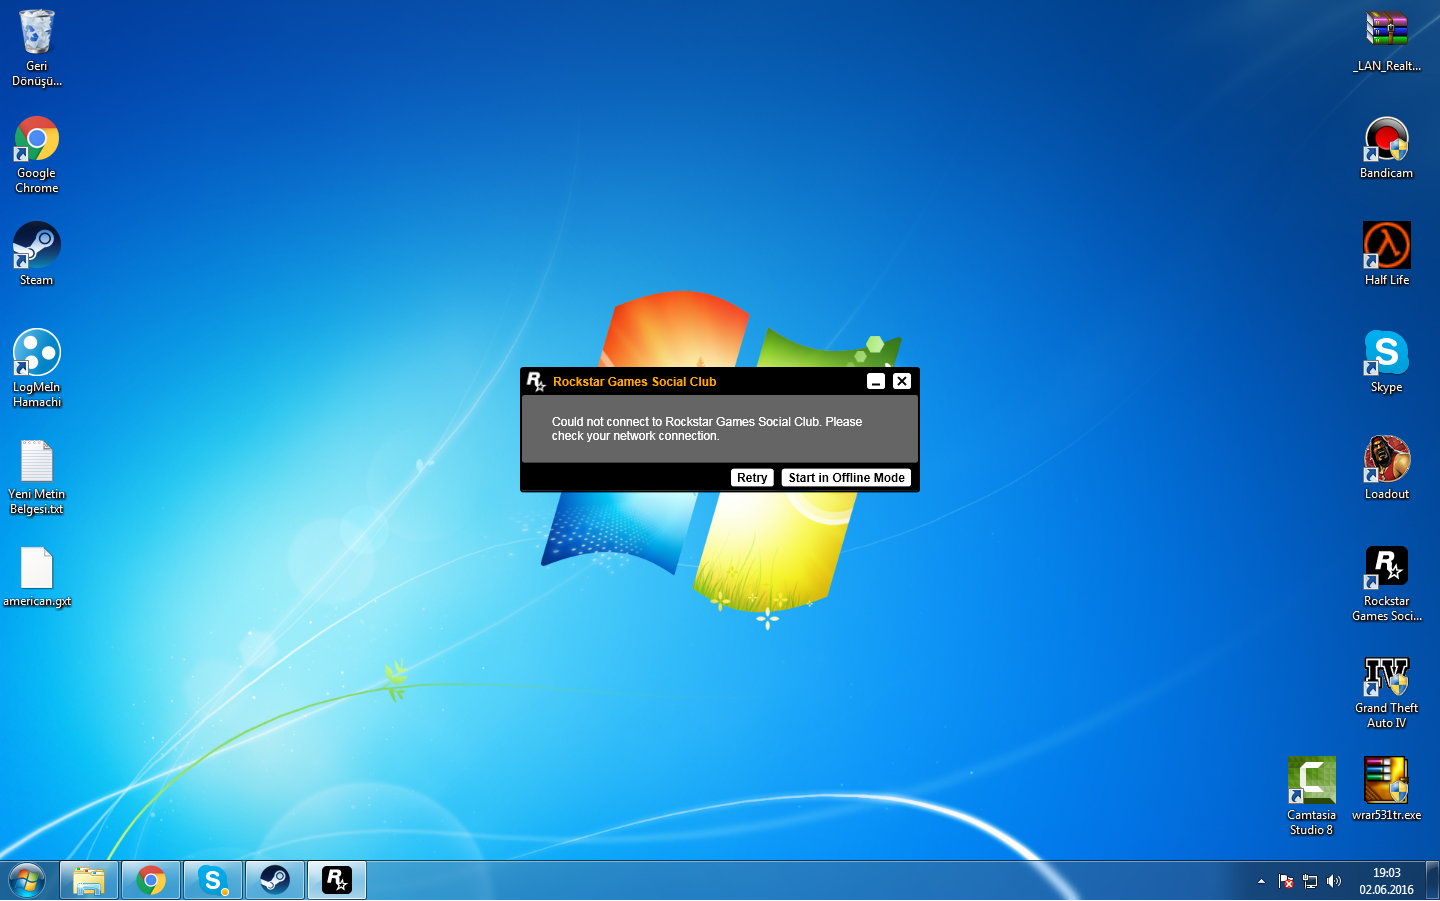Open Chrome from the taskbar
1440x901 pixels.
click(x=151, y=880)
